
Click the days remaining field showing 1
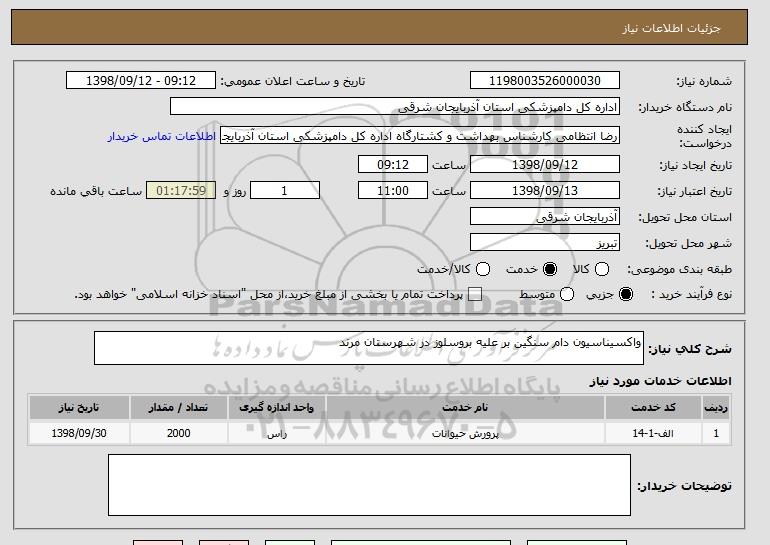pyautogui.click(x=285, y=191)
